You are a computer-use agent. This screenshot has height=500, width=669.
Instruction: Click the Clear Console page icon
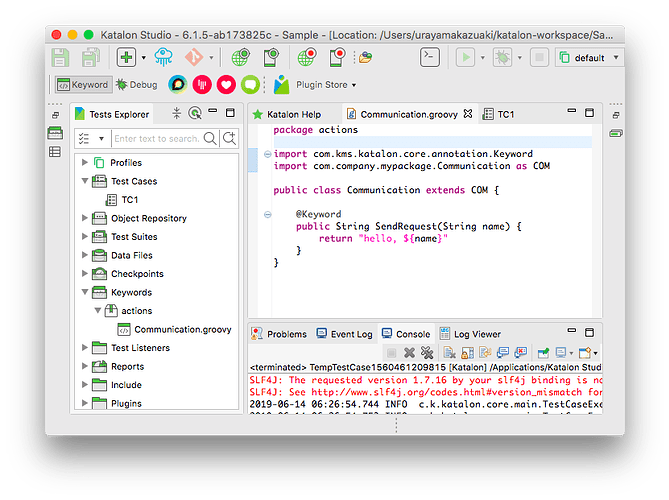pos(449,353)
